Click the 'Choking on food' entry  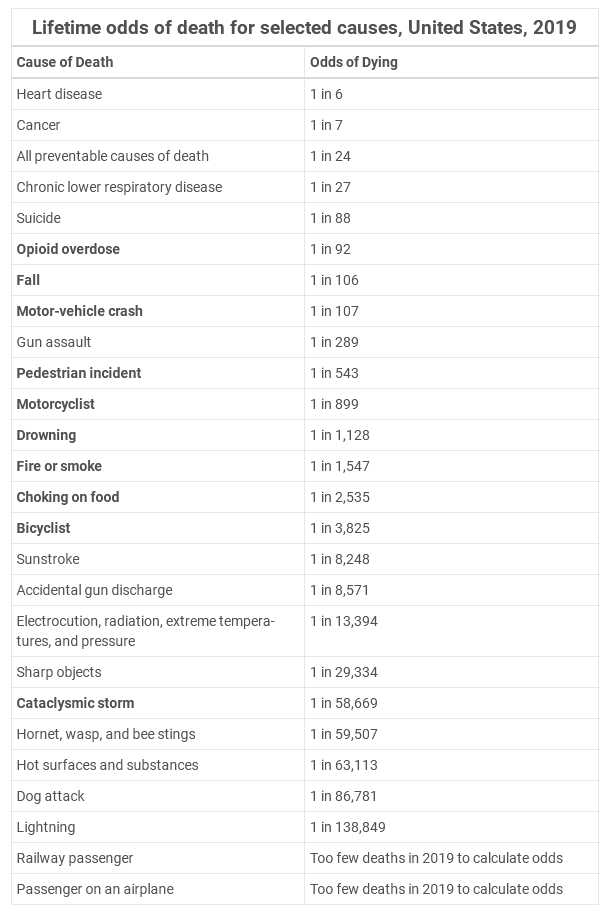coord(68,497)
